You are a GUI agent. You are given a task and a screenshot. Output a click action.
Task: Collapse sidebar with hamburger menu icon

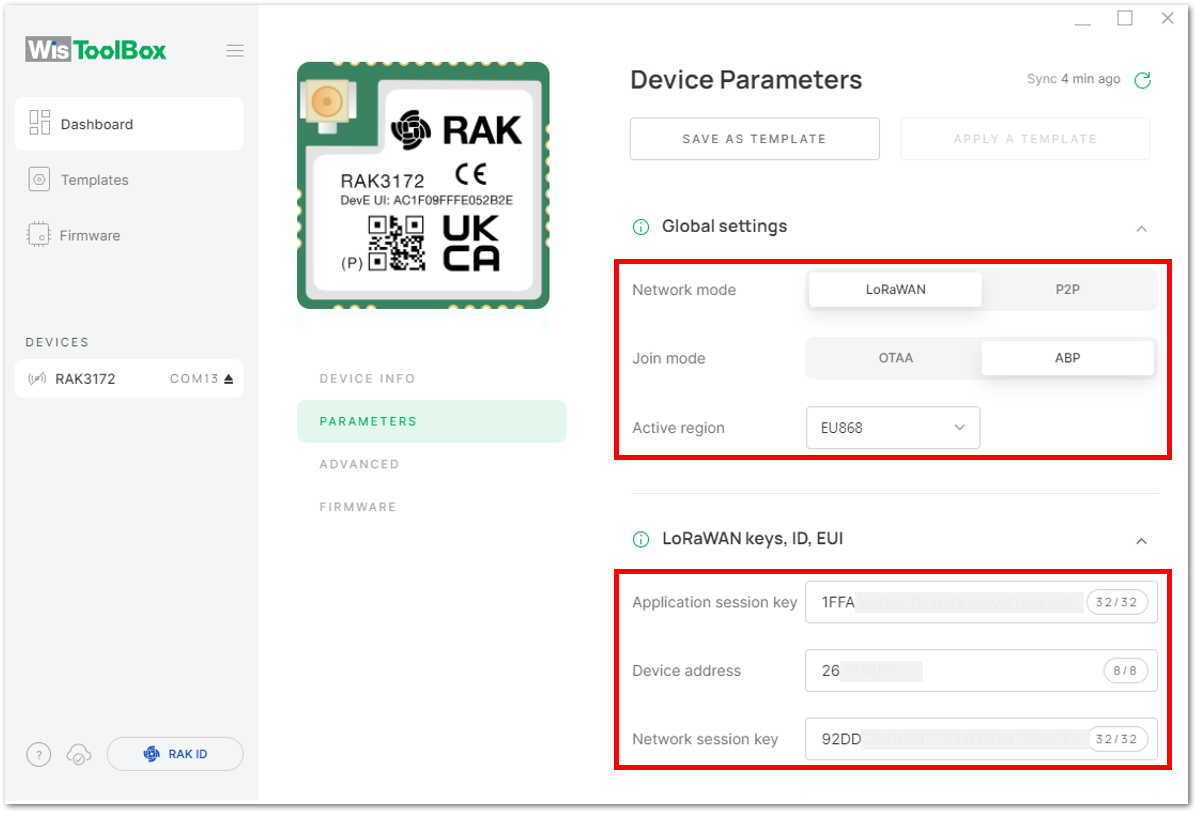(x=235, y=51)
